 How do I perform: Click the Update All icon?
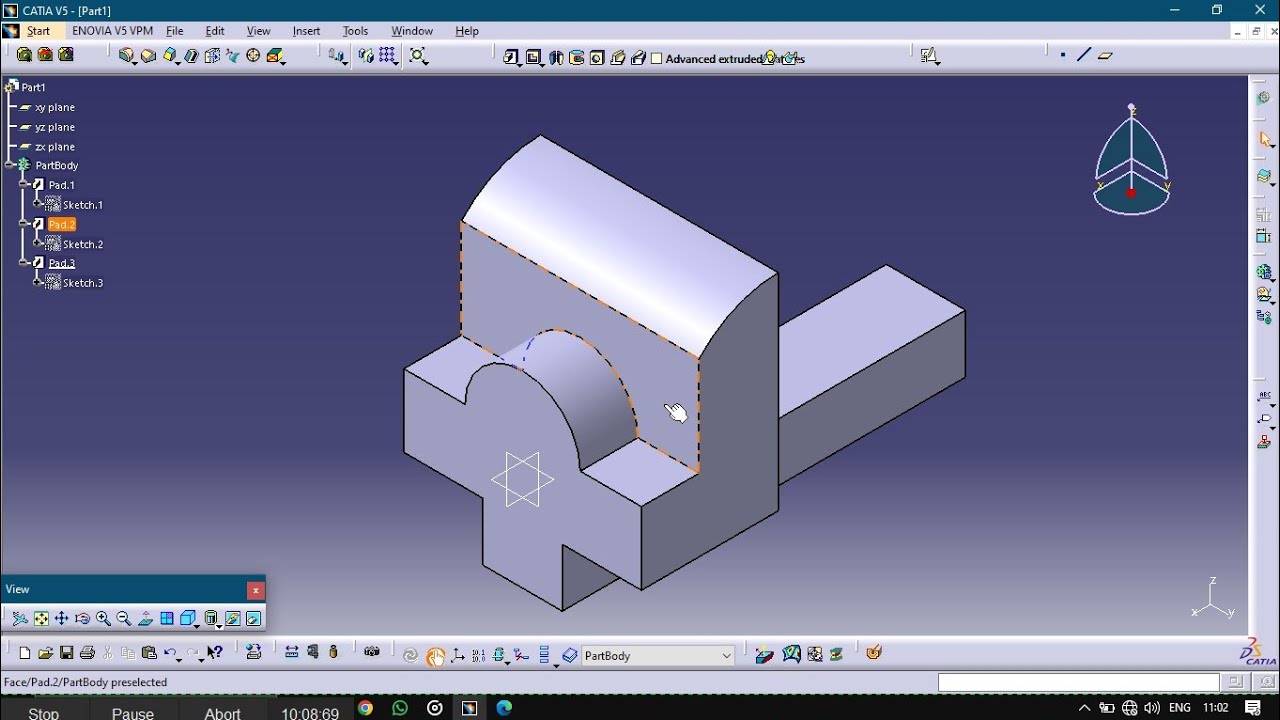[410, 655]
